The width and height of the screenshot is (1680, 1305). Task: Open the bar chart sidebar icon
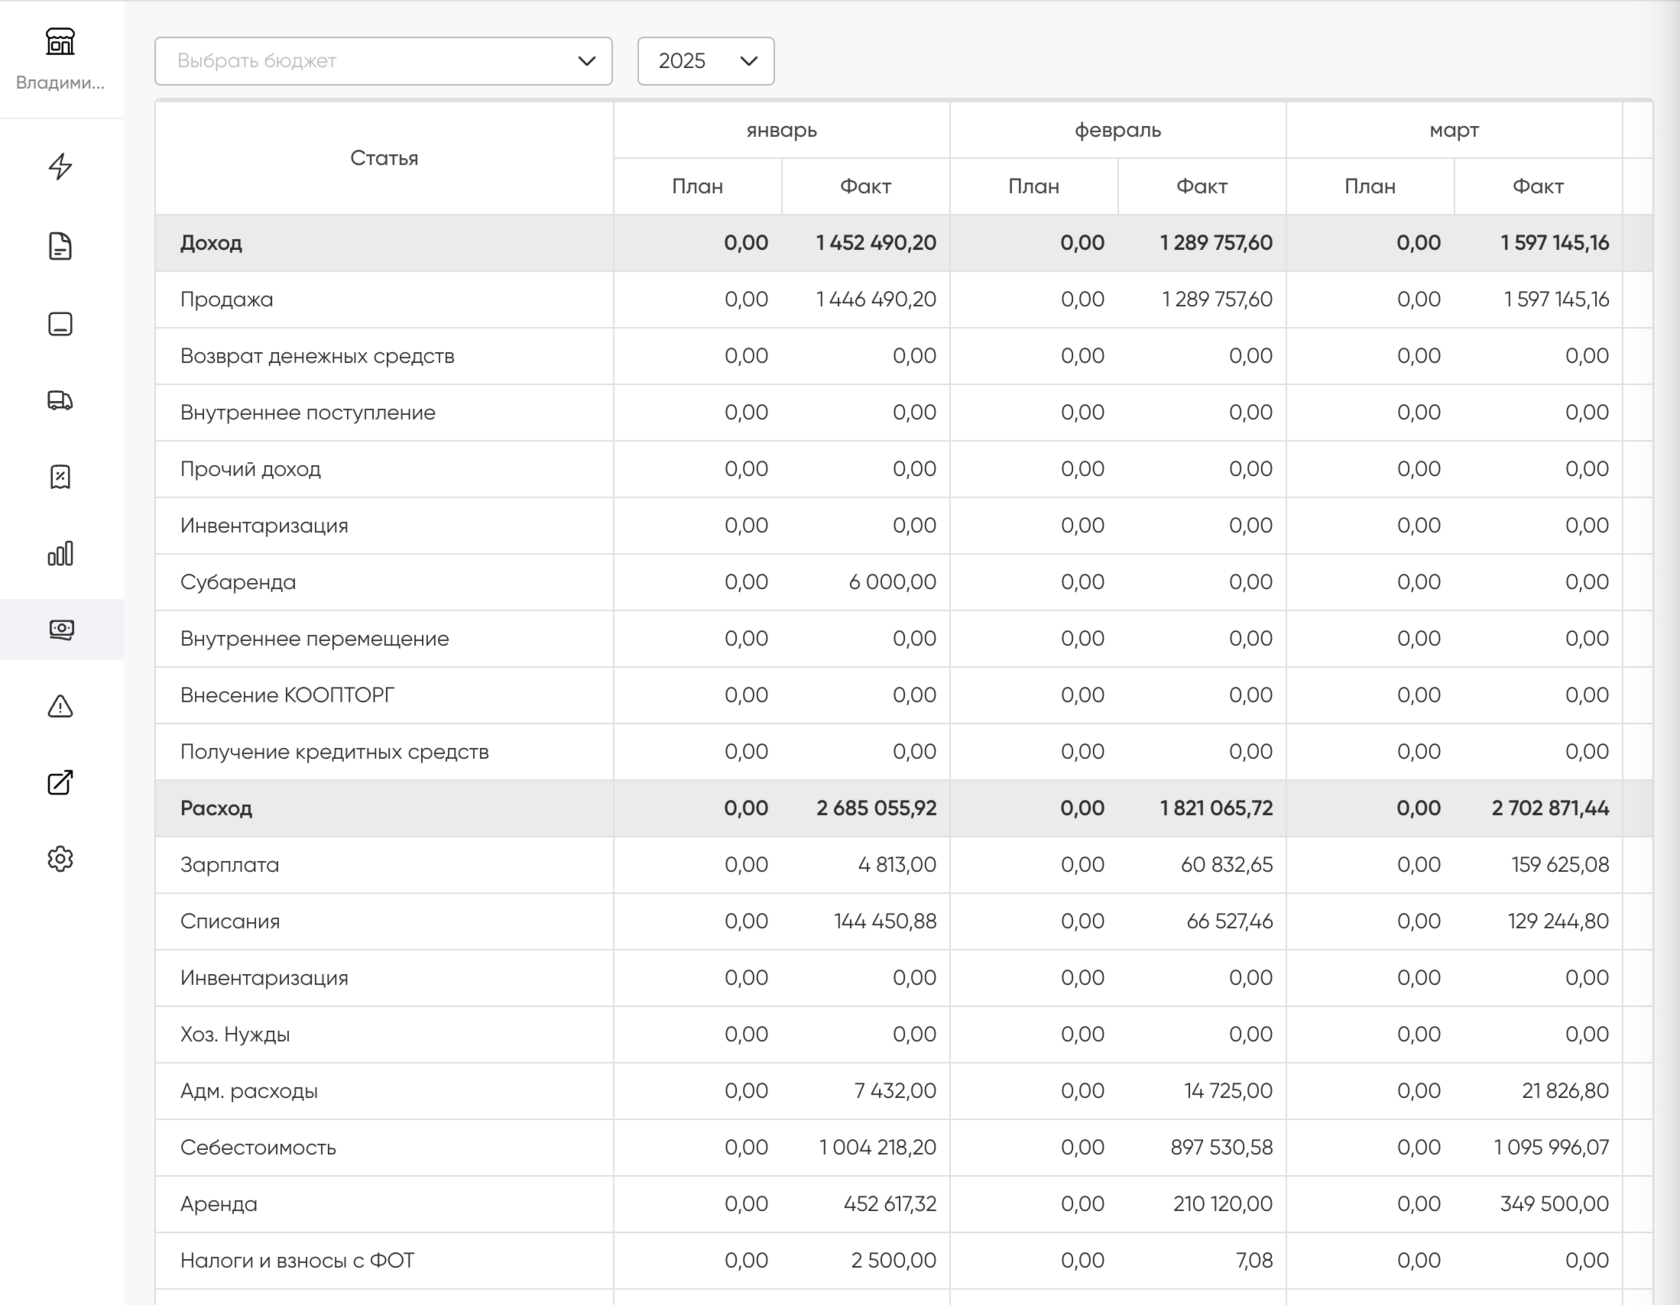pos(60,554)
